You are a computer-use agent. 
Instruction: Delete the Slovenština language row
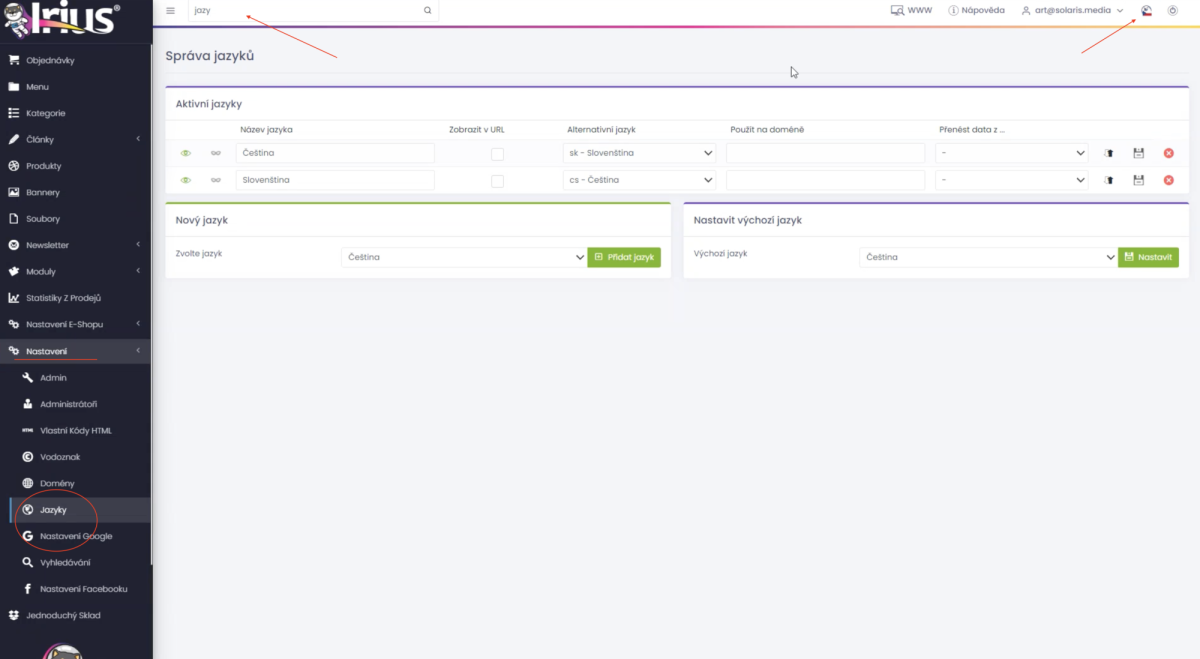pos(1168,180)
